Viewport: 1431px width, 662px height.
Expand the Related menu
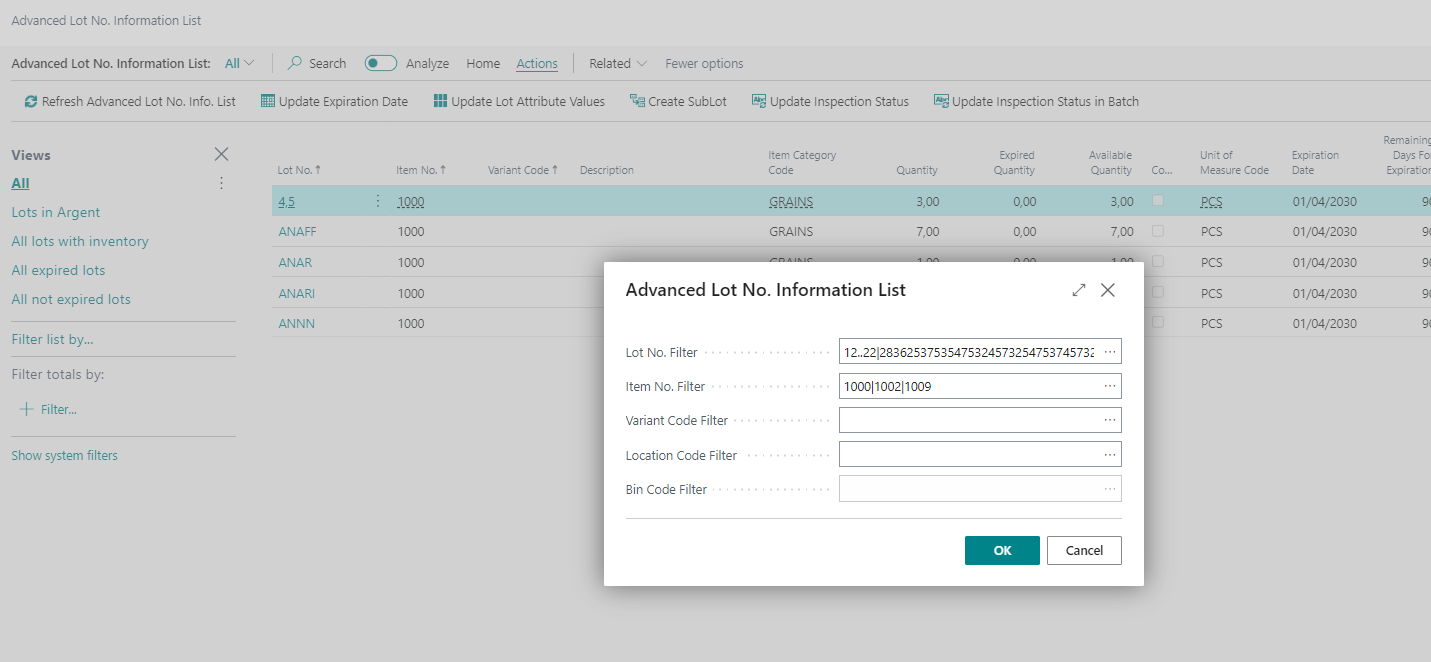point(619,63)
